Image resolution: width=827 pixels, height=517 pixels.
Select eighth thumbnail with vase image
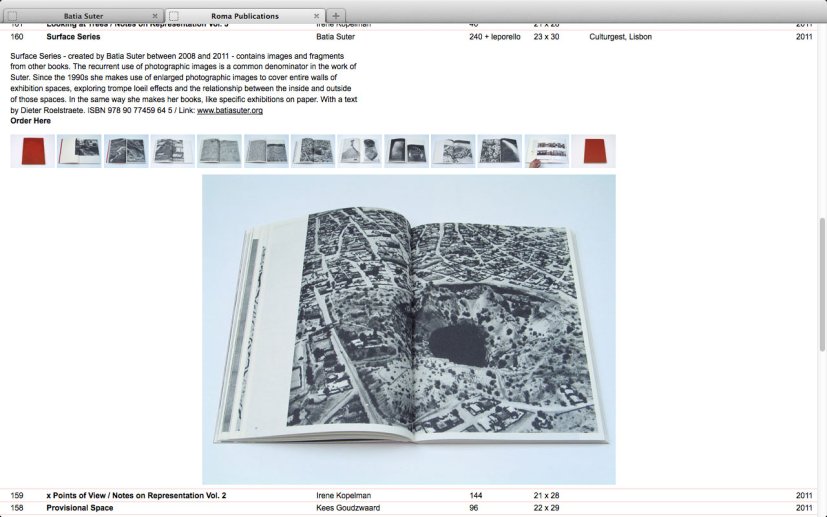click(x=360, y=151)
